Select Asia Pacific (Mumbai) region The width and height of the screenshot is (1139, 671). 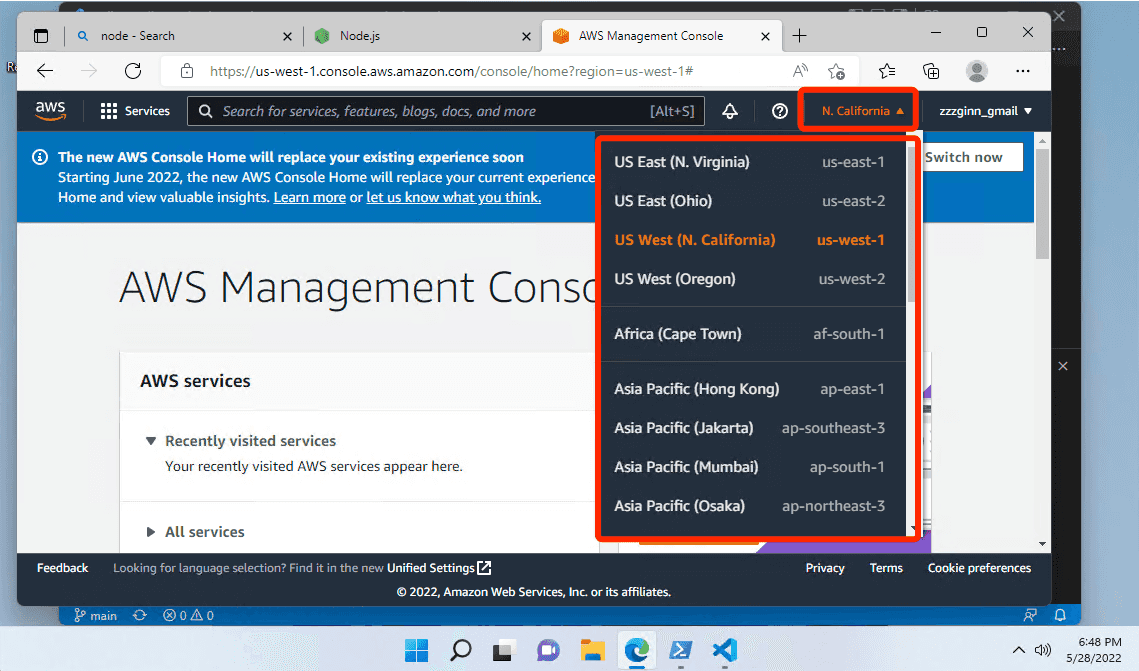tap(750, 467)
